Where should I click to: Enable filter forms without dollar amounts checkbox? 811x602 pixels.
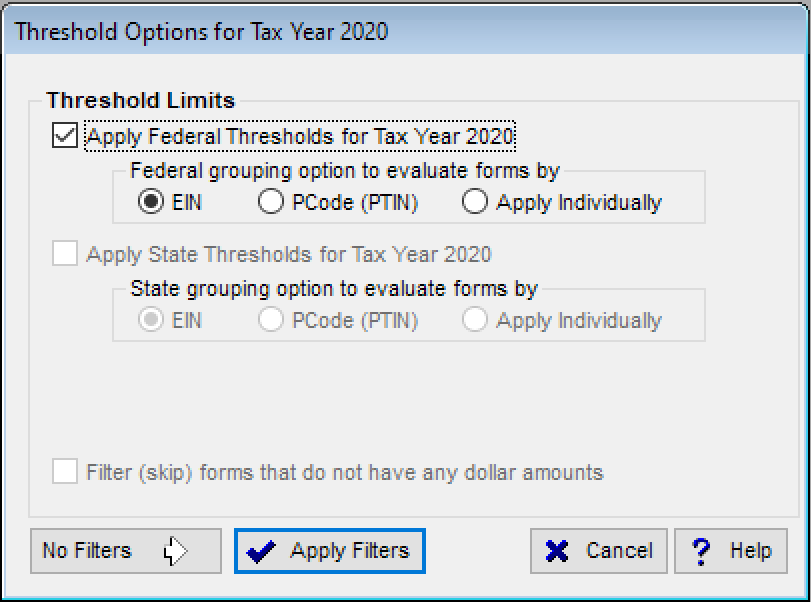(65, 471)
